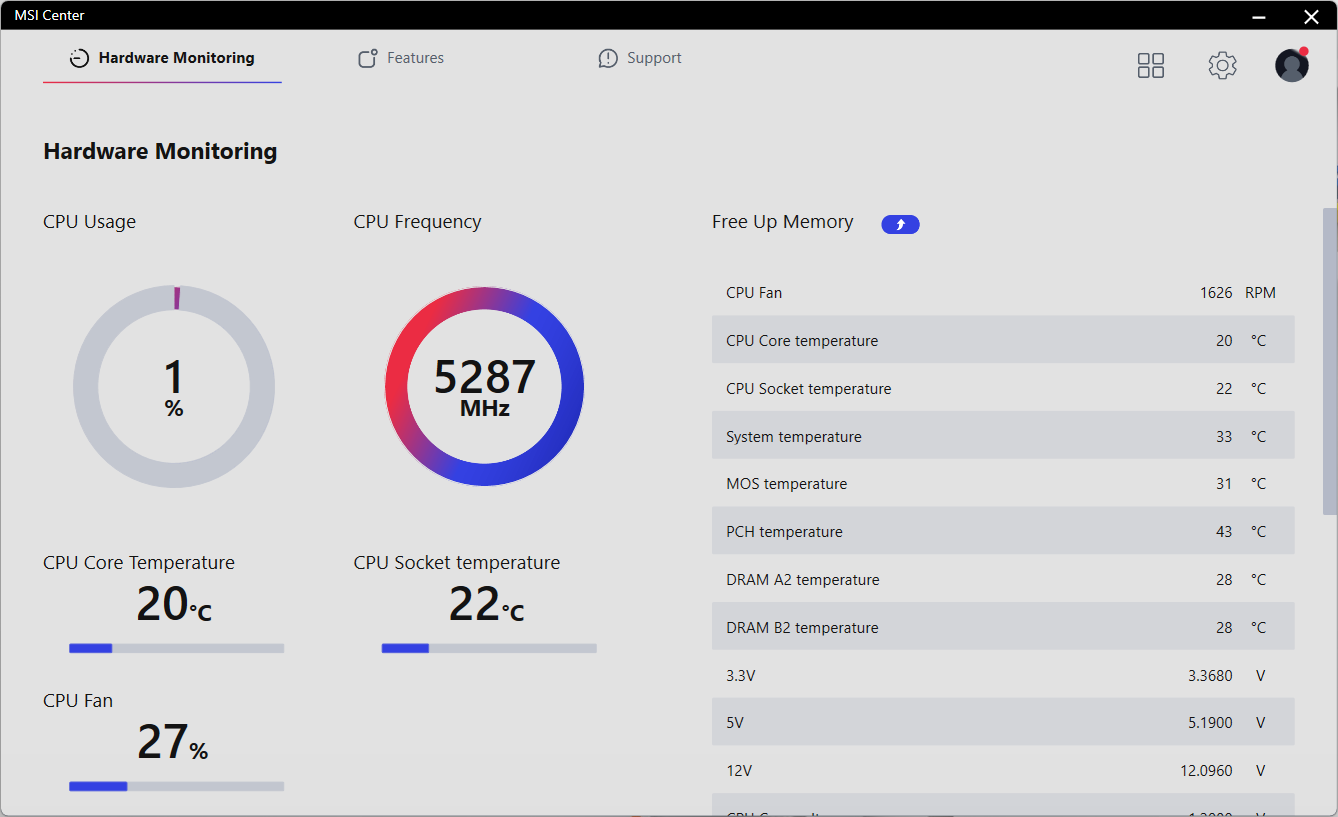Click the Hardware Monitoring page heading
Image resolution: width=1338 pixels, height=817 pixels.
click(160, 152)
